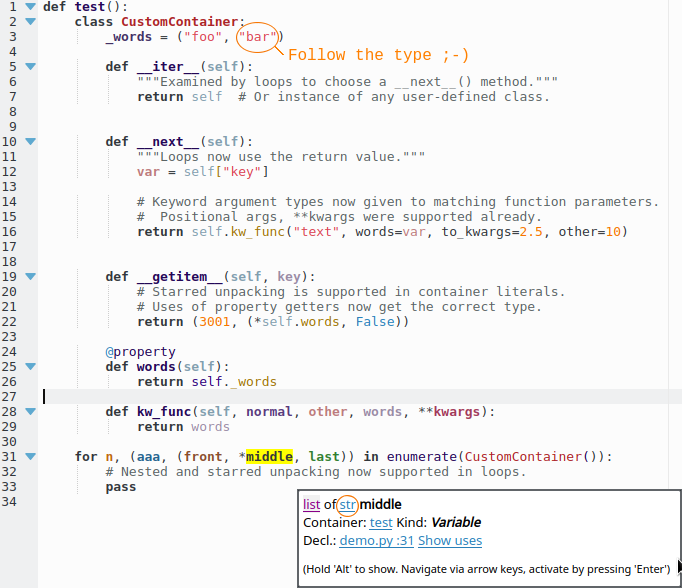Go to container 'test' link in tooltip
Screen dimensions: 682x588
click(381, 522)
